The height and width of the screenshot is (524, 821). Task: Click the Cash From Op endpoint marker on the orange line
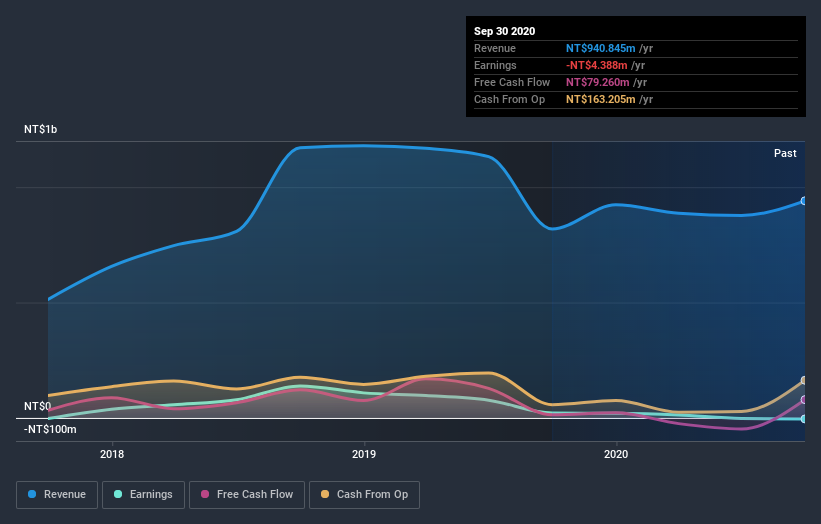[x=804, y=381]
